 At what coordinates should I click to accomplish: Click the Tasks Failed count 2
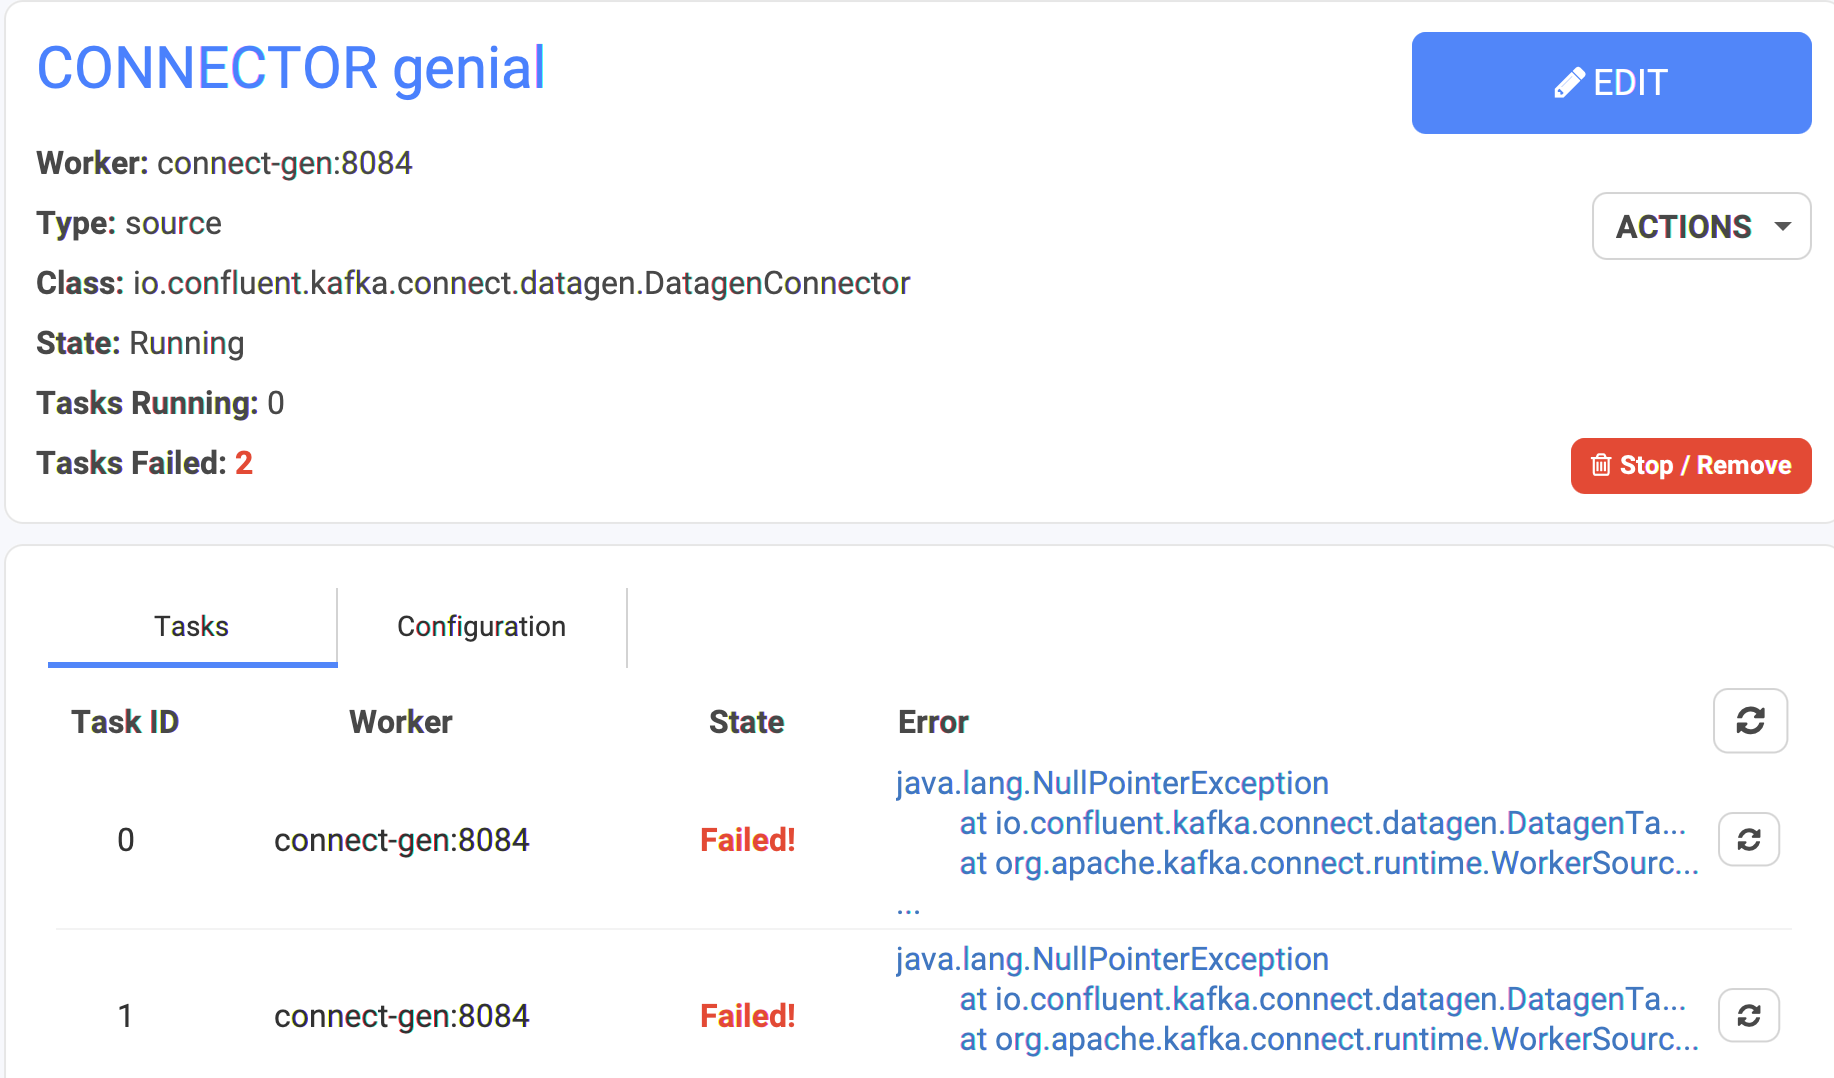click(244, 463)
